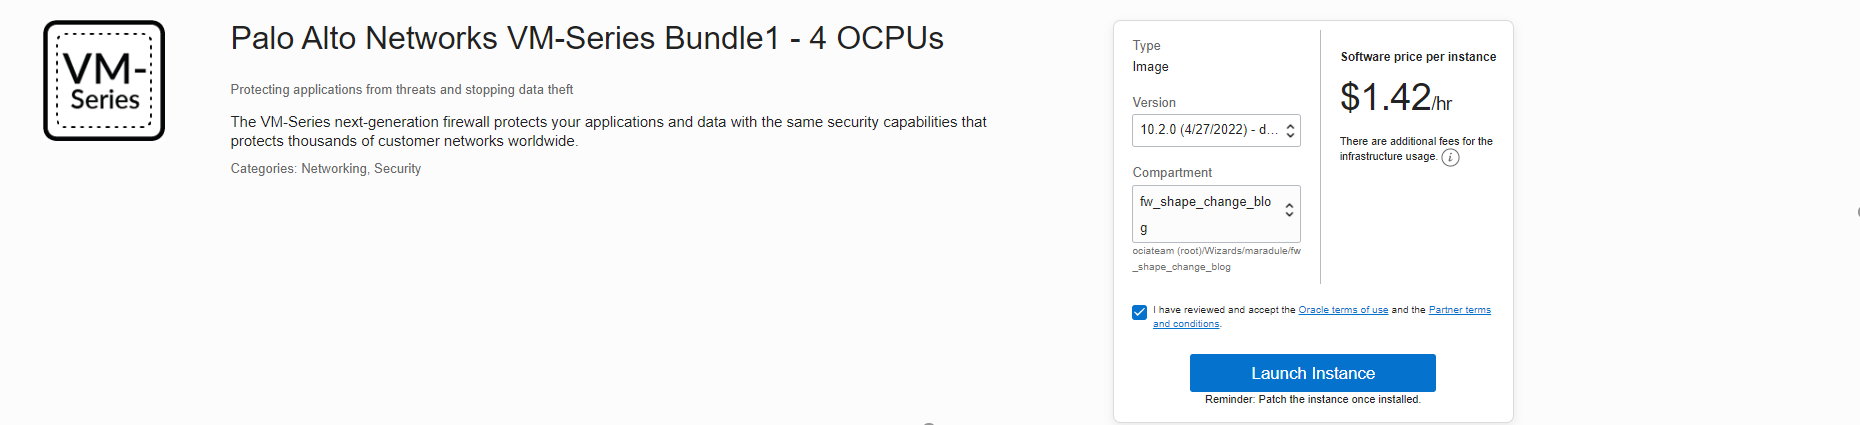Open the Oracle terms of use link
Screen dimensions: 1860x425
(1343, 310)
